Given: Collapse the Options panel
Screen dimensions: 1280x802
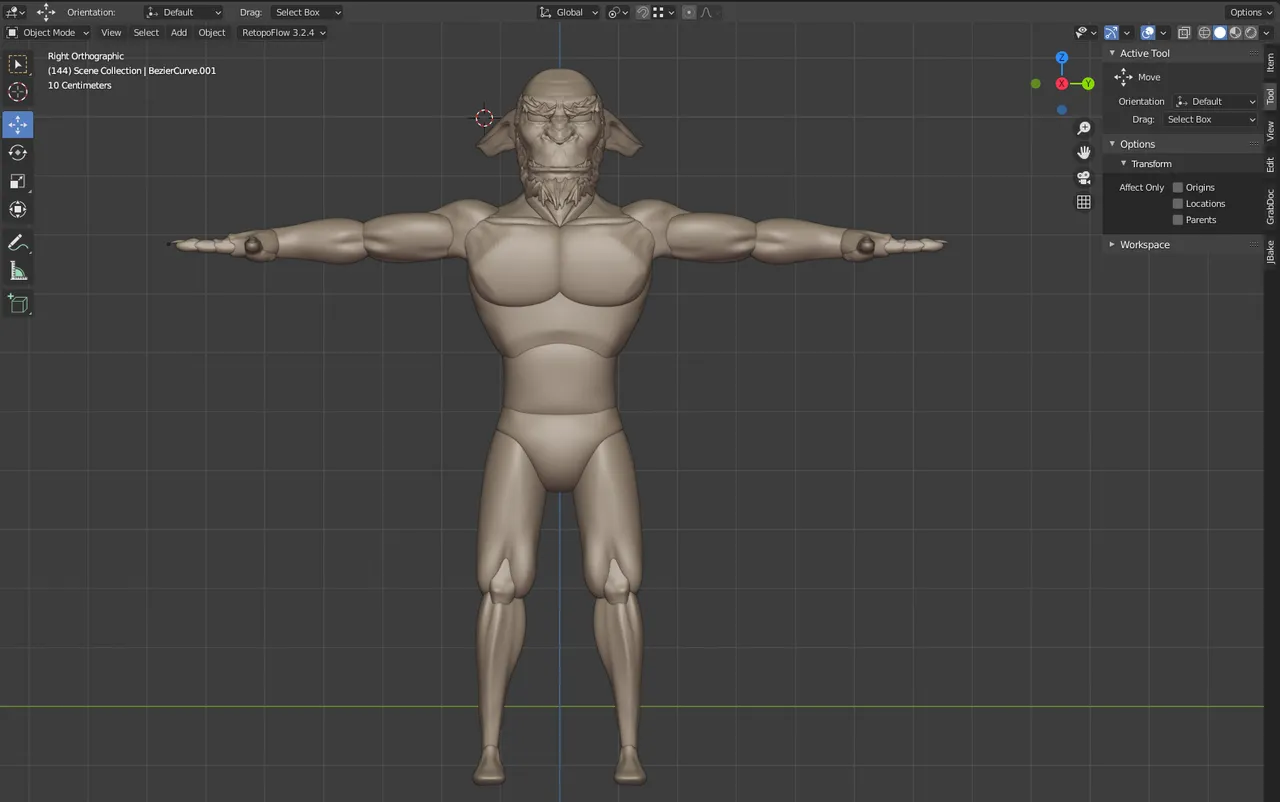Looking at the screenshot, I should [1112, 144].
